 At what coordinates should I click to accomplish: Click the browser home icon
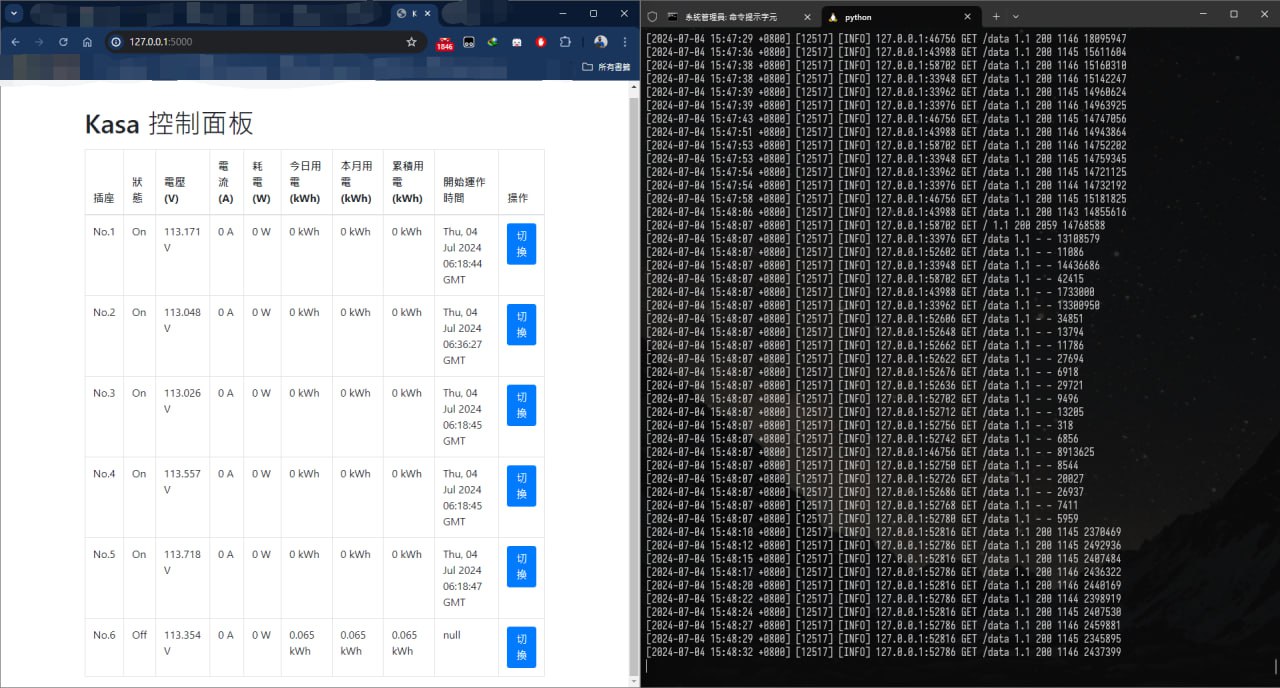[87, 42]
